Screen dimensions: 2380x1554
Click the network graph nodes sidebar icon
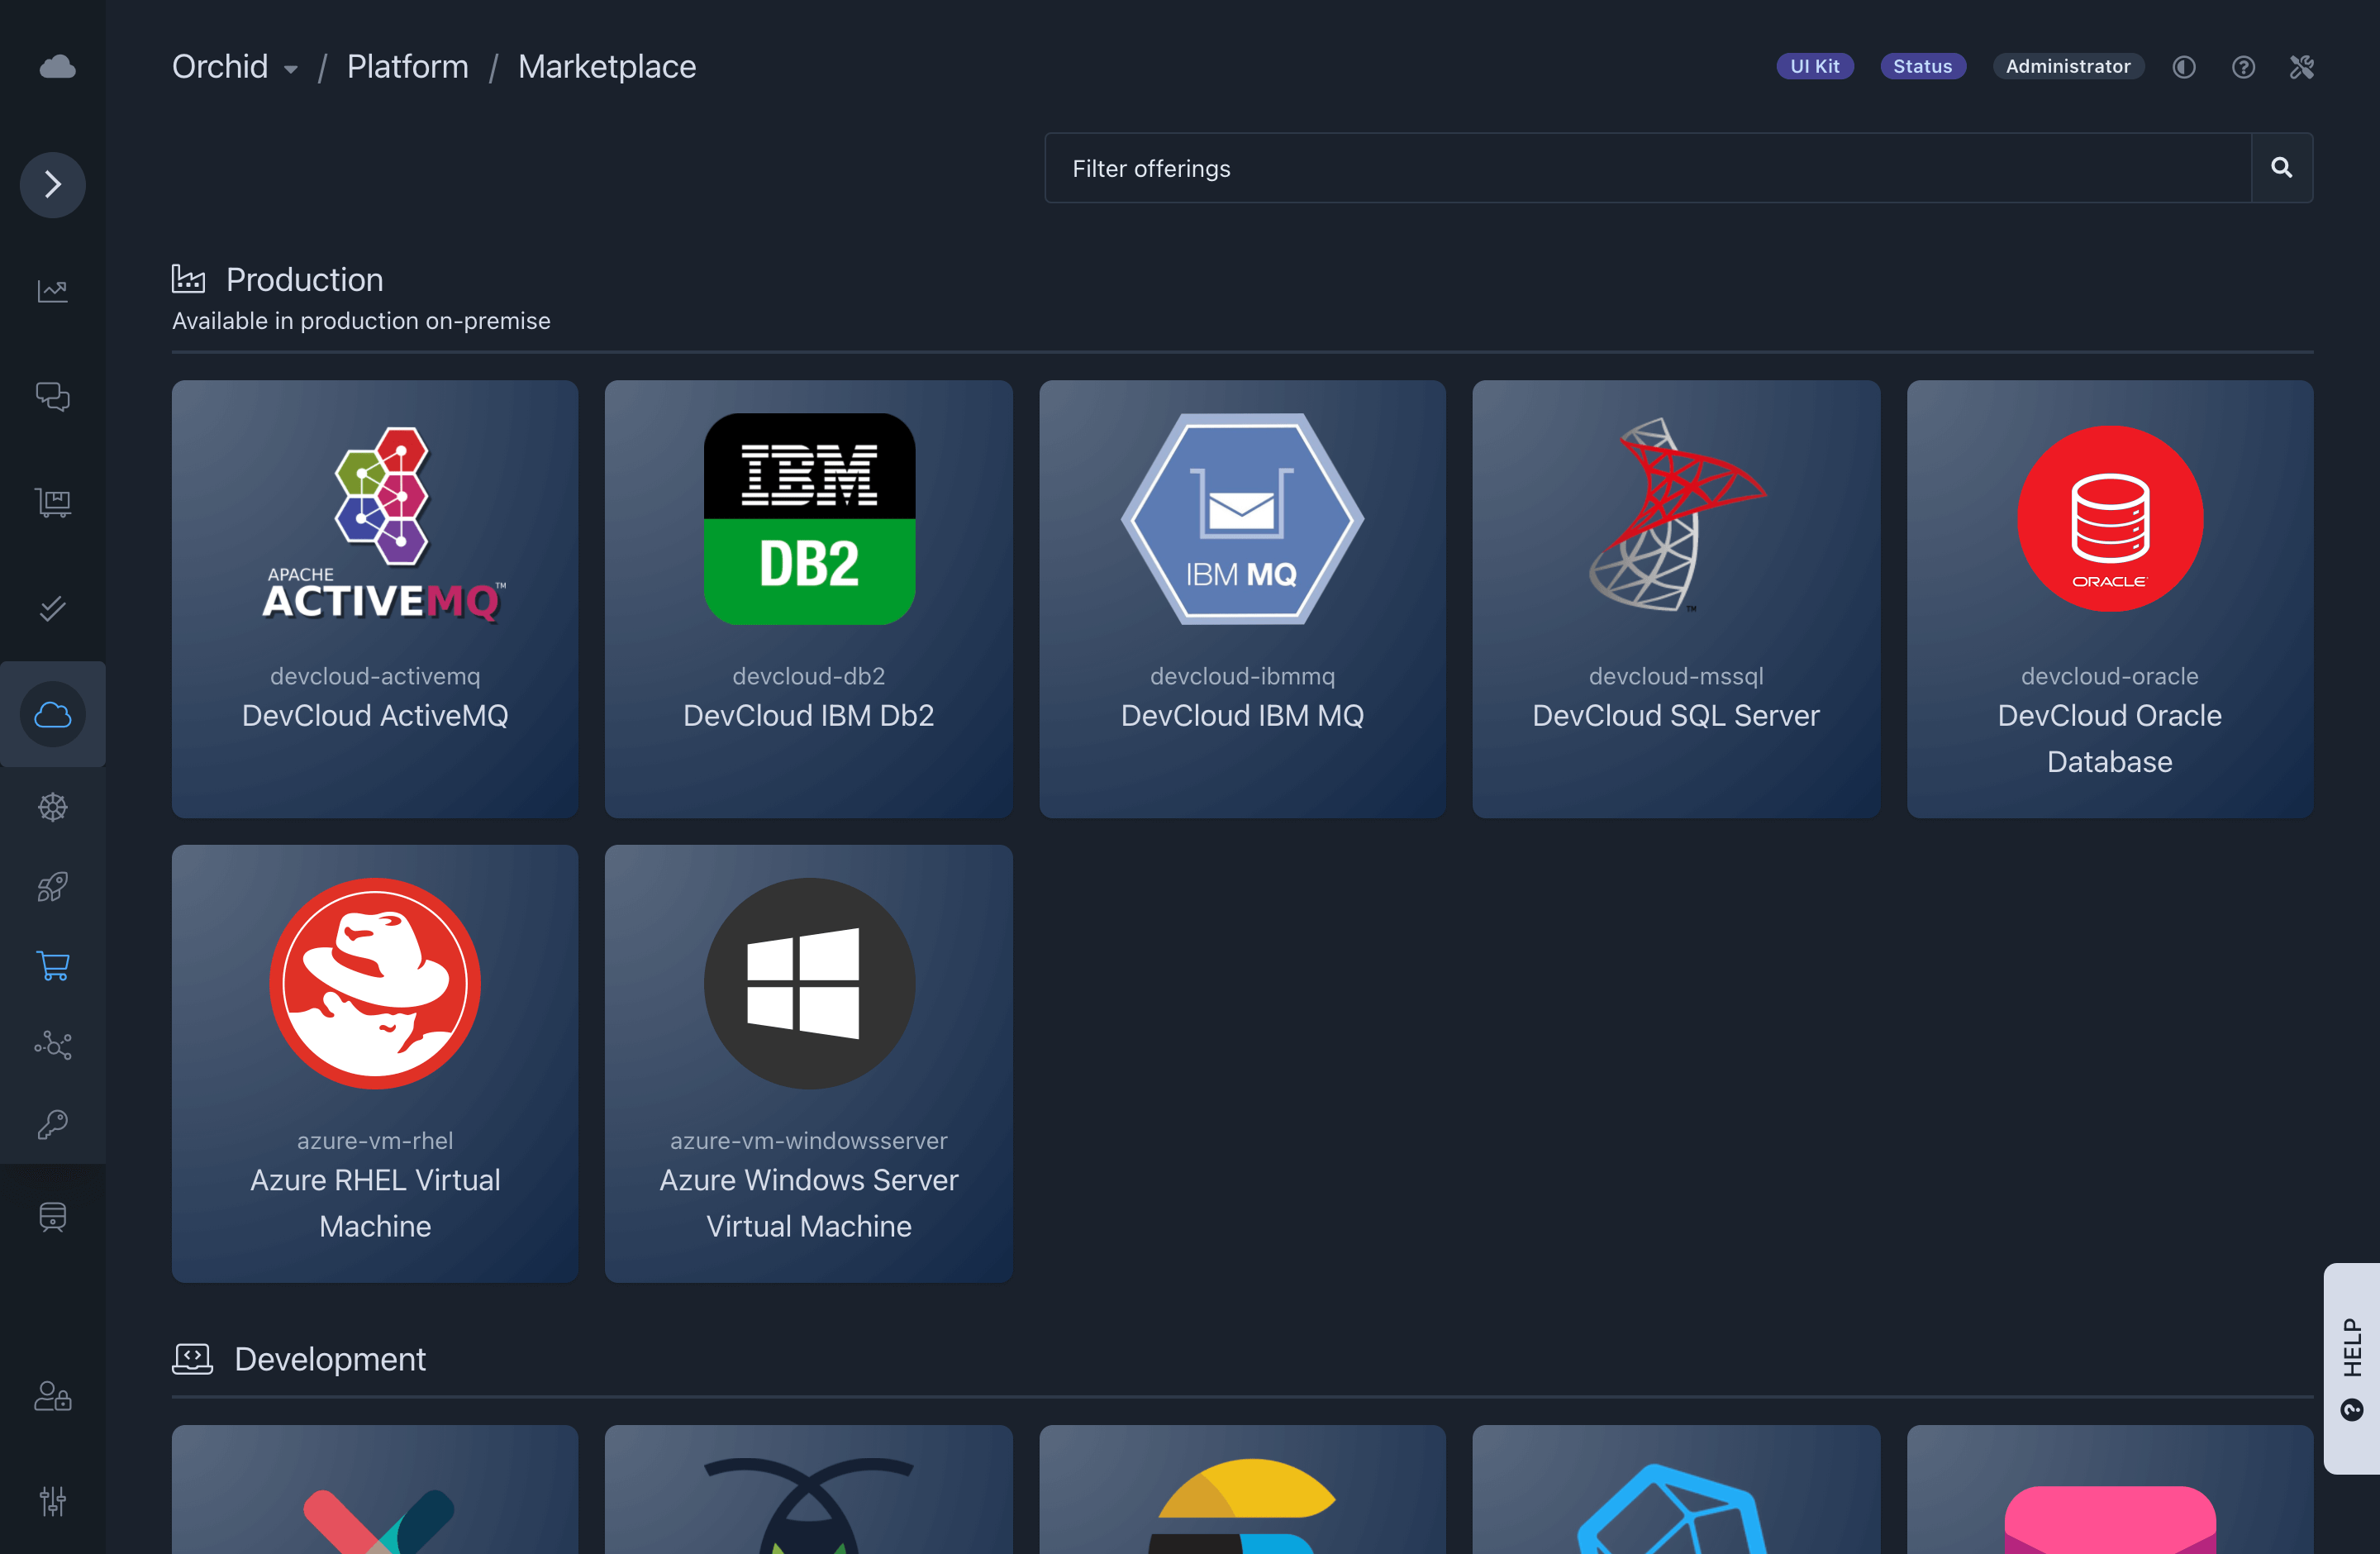point(53,1045)
